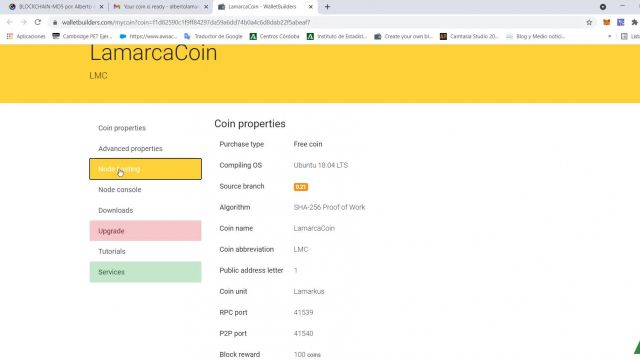This screenshot has width=640, height=360.
Task: Open the Camtasia Studio bookmark
Action: [x=469, y=36]
